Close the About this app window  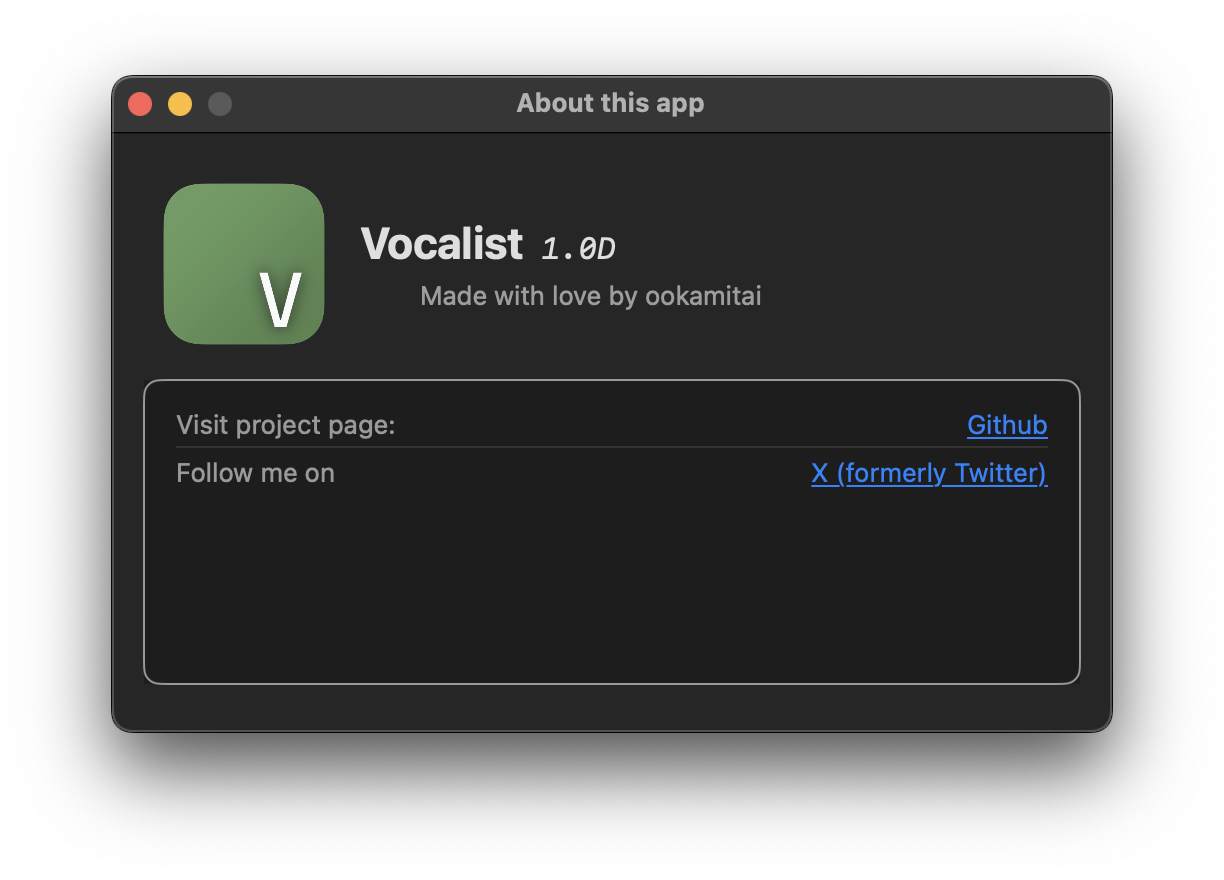[140, 104]
